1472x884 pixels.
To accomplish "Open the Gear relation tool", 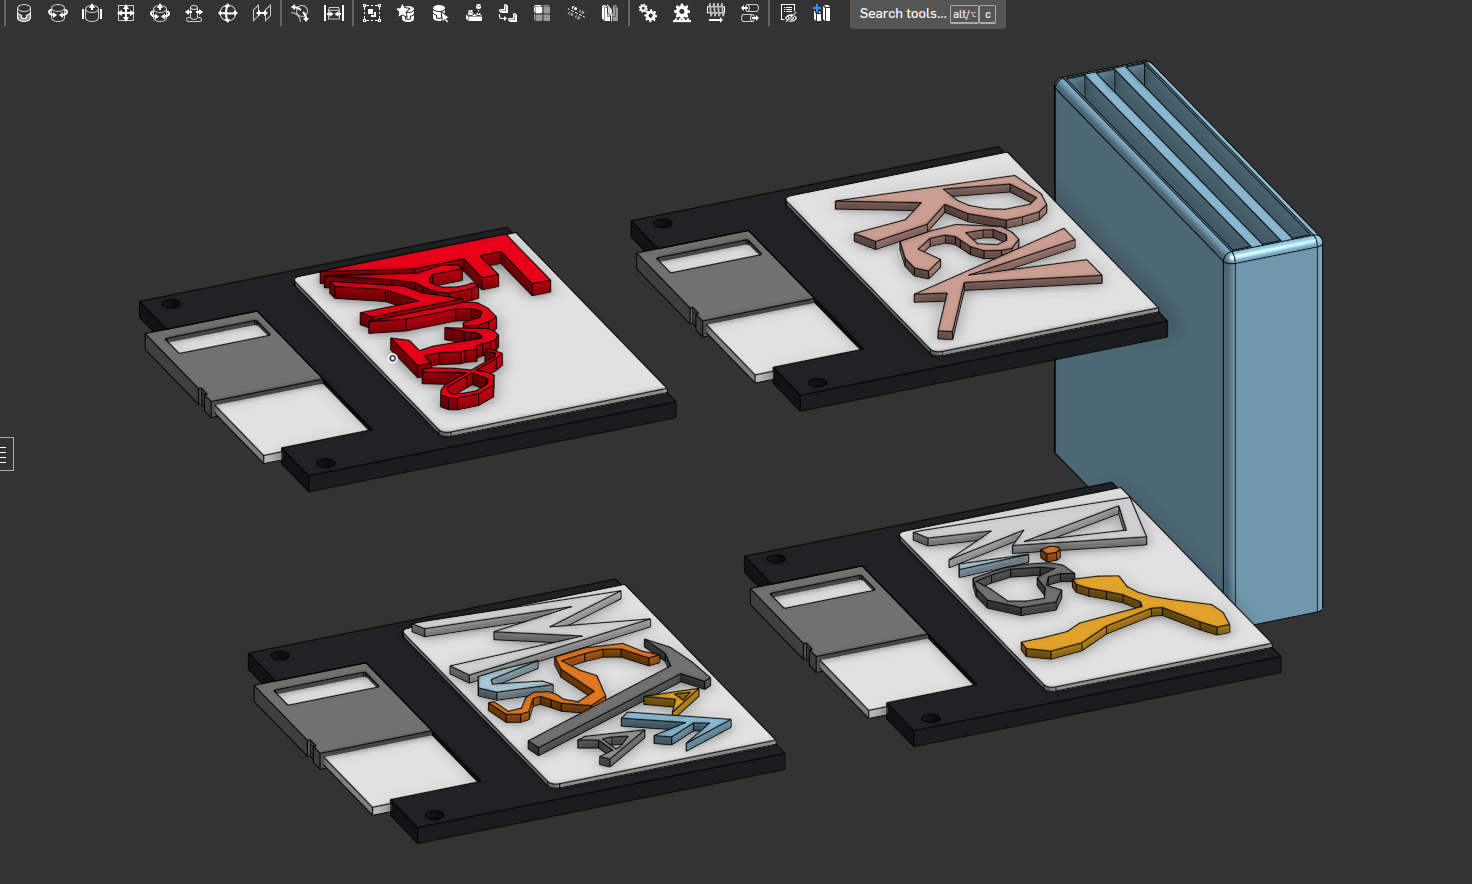I will pos(648,13).
